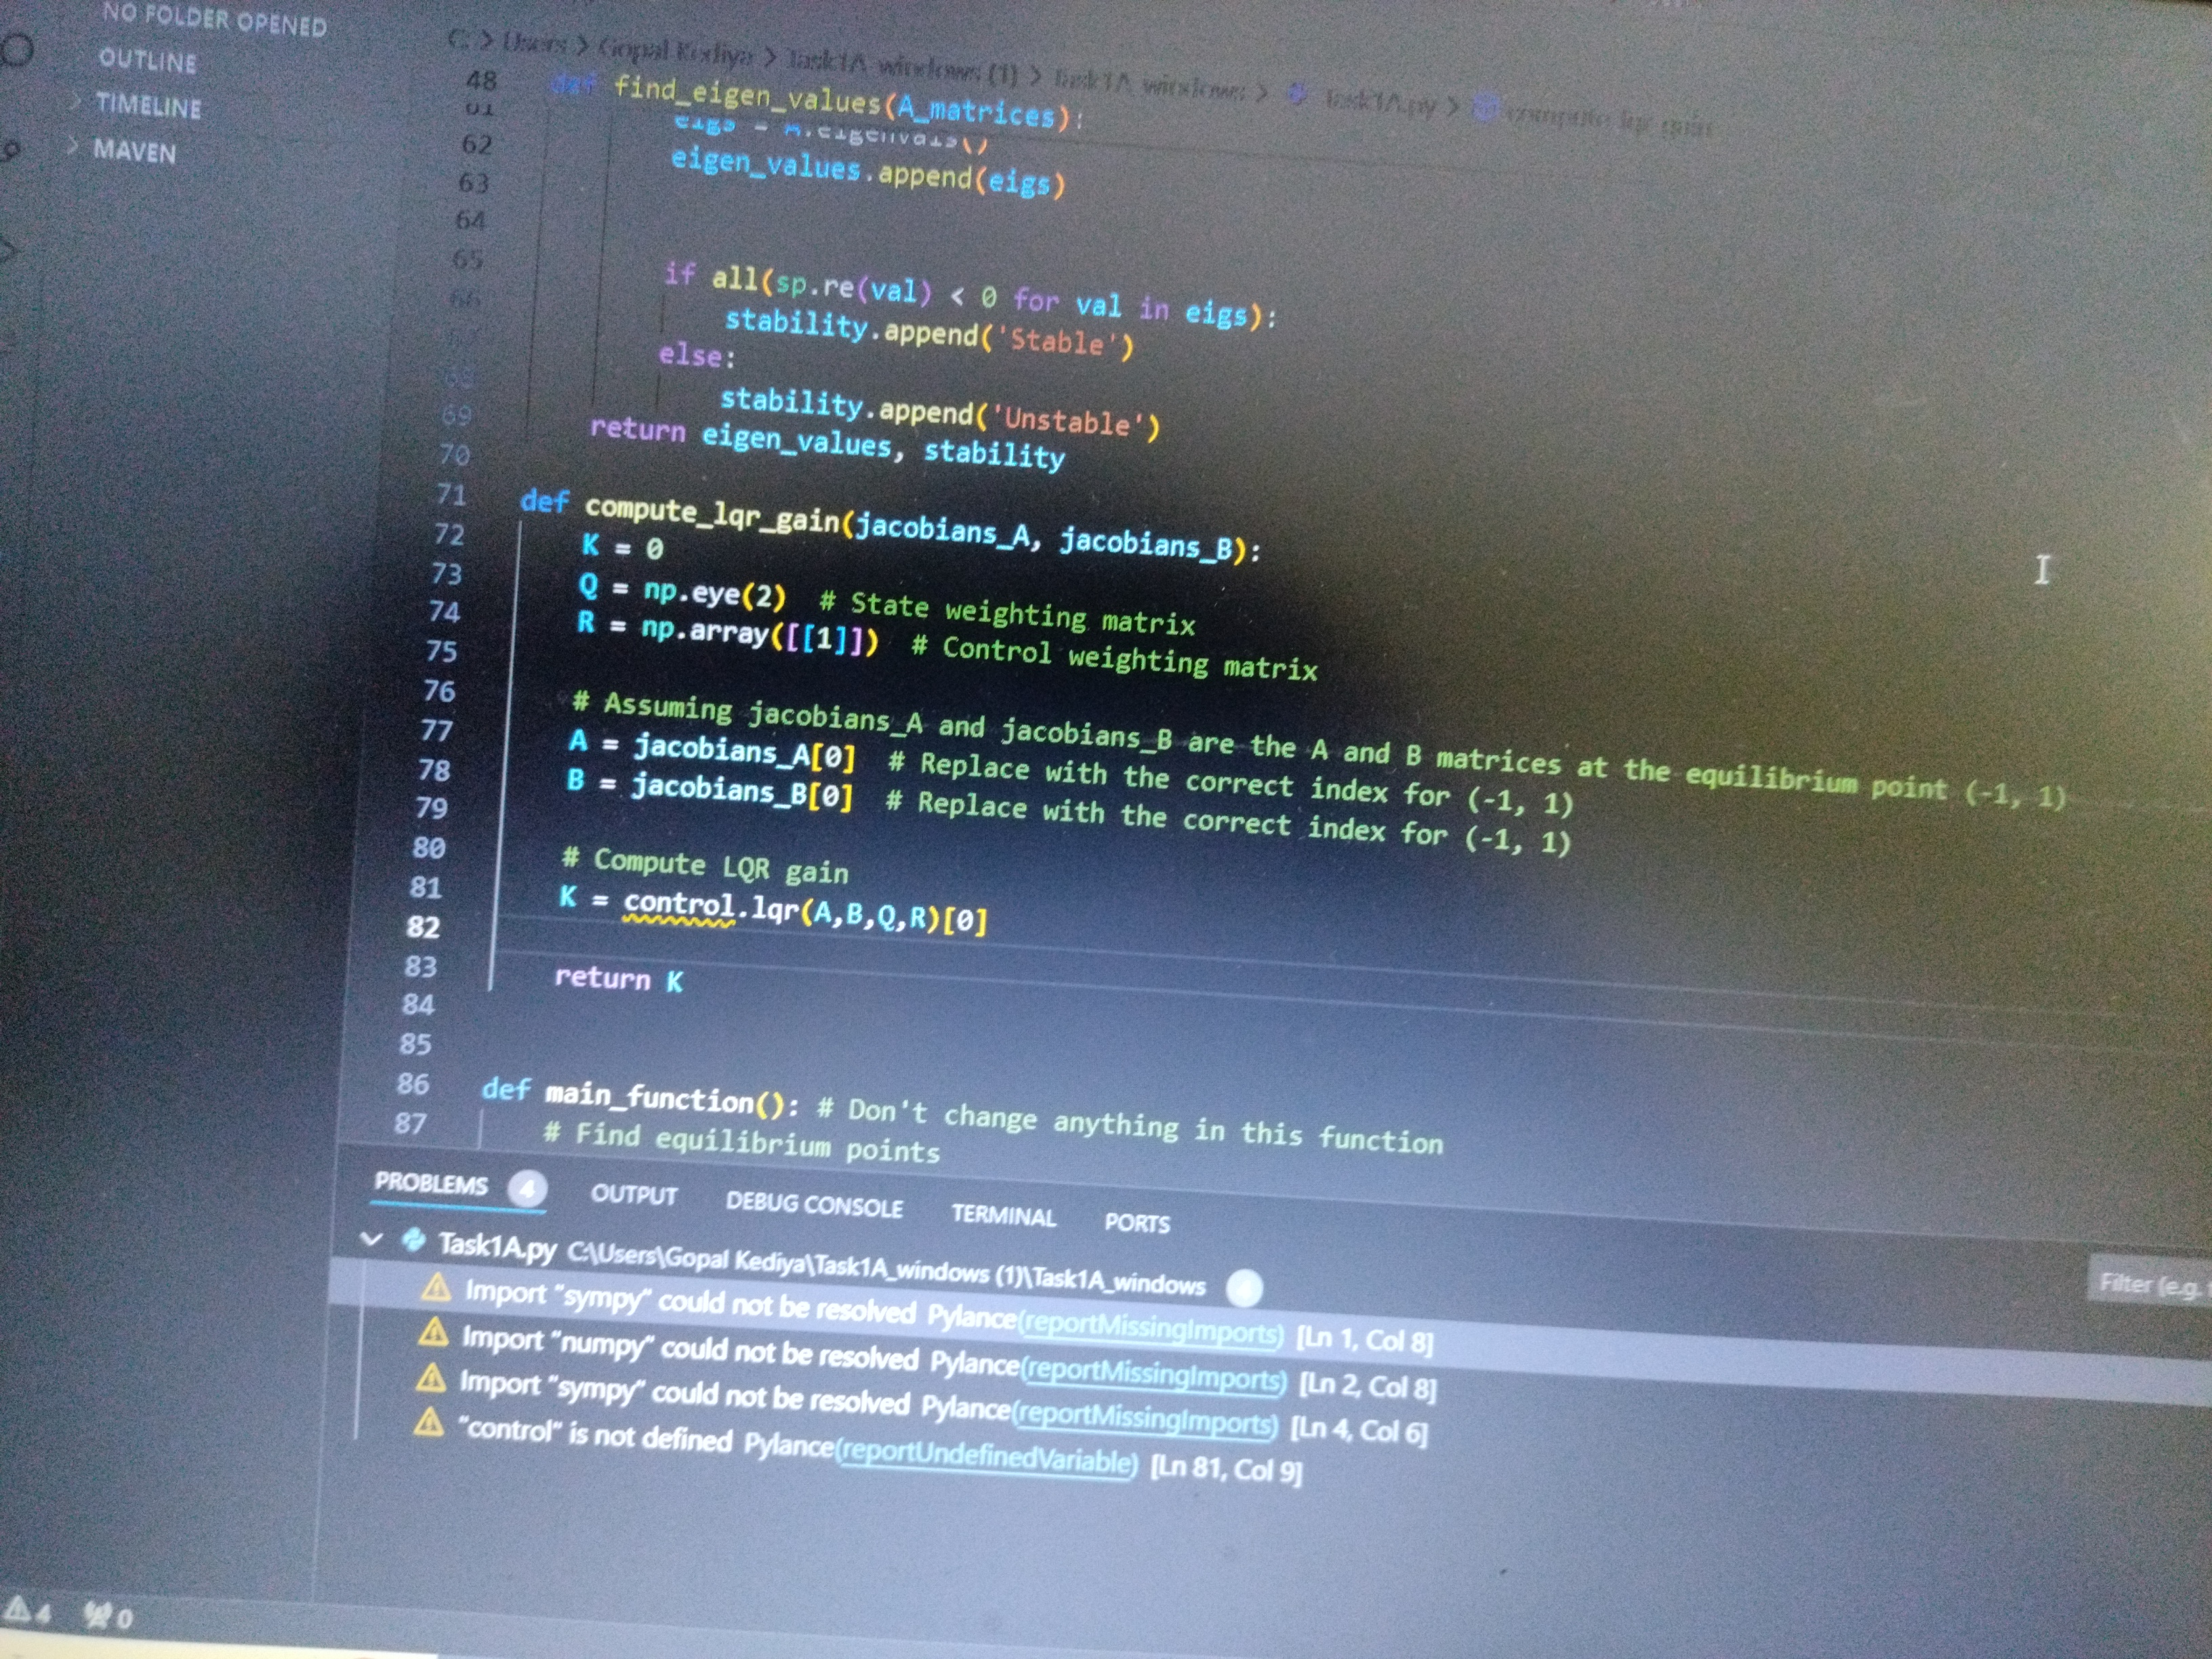Click the [Ln 81, Col 9] location text

coord(1226,1468)
